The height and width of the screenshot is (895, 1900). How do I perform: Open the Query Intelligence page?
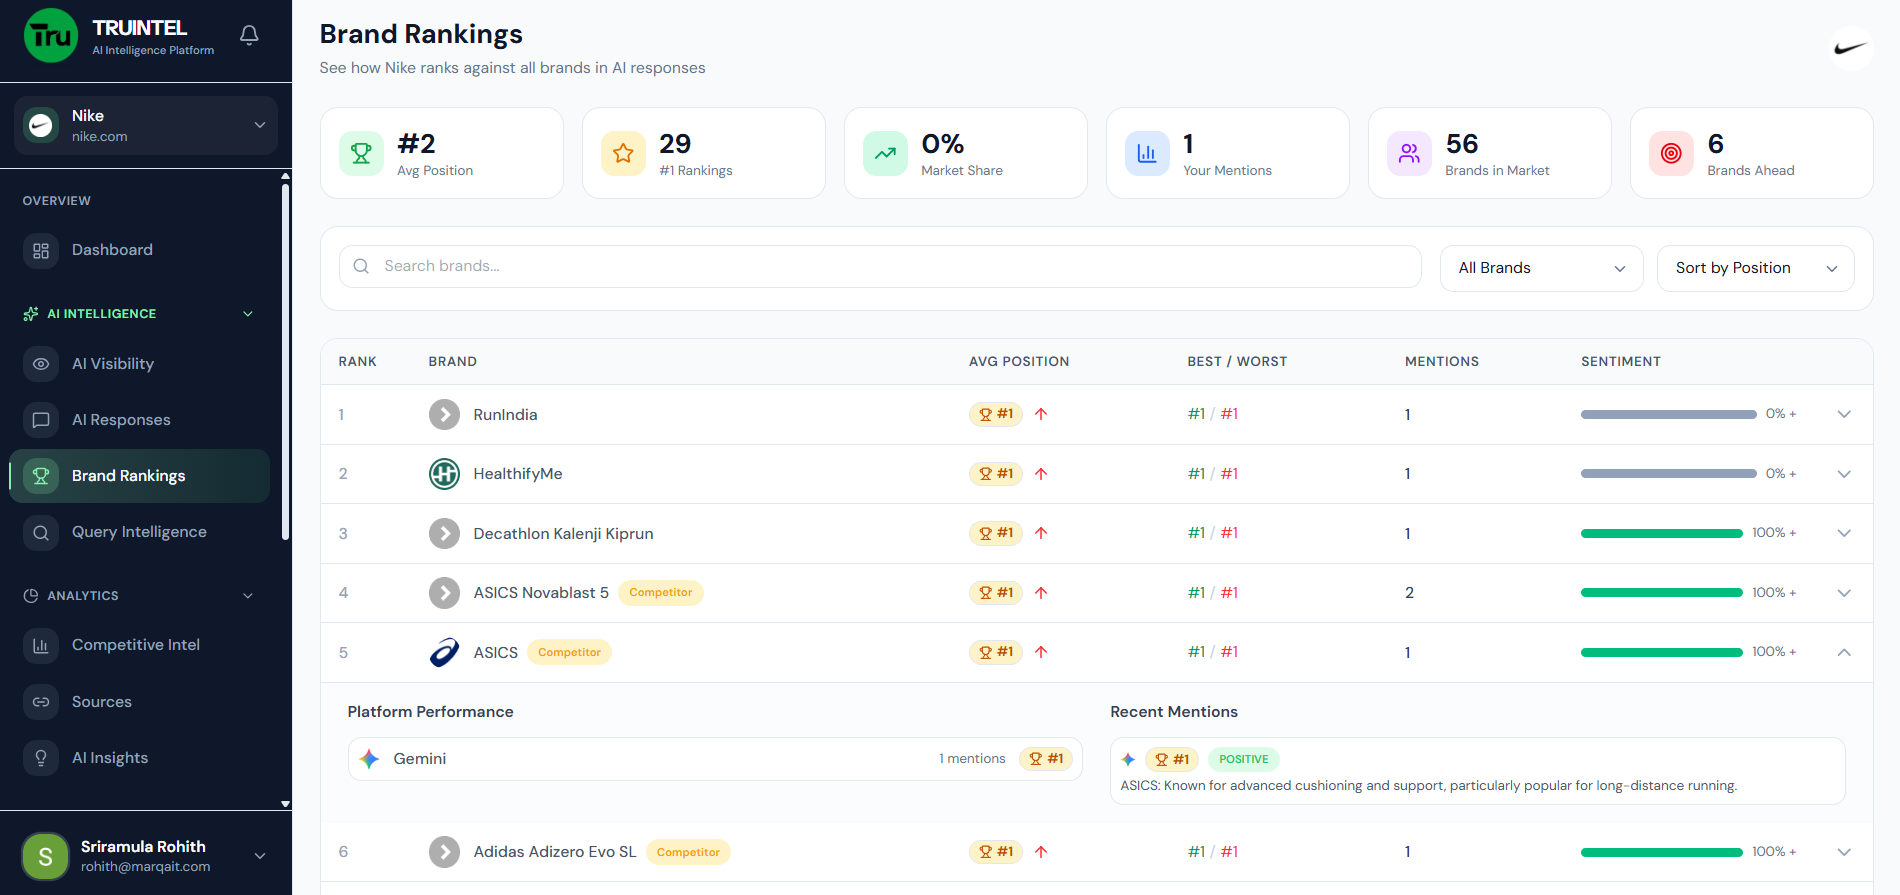(139, 532)
